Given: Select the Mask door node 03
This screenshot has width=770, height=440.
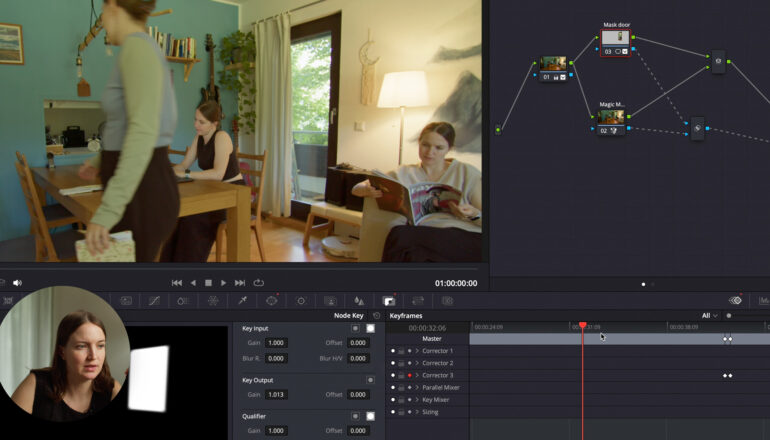Looking at the screenshot, I should pyautogui.click(x=615, y=43).
